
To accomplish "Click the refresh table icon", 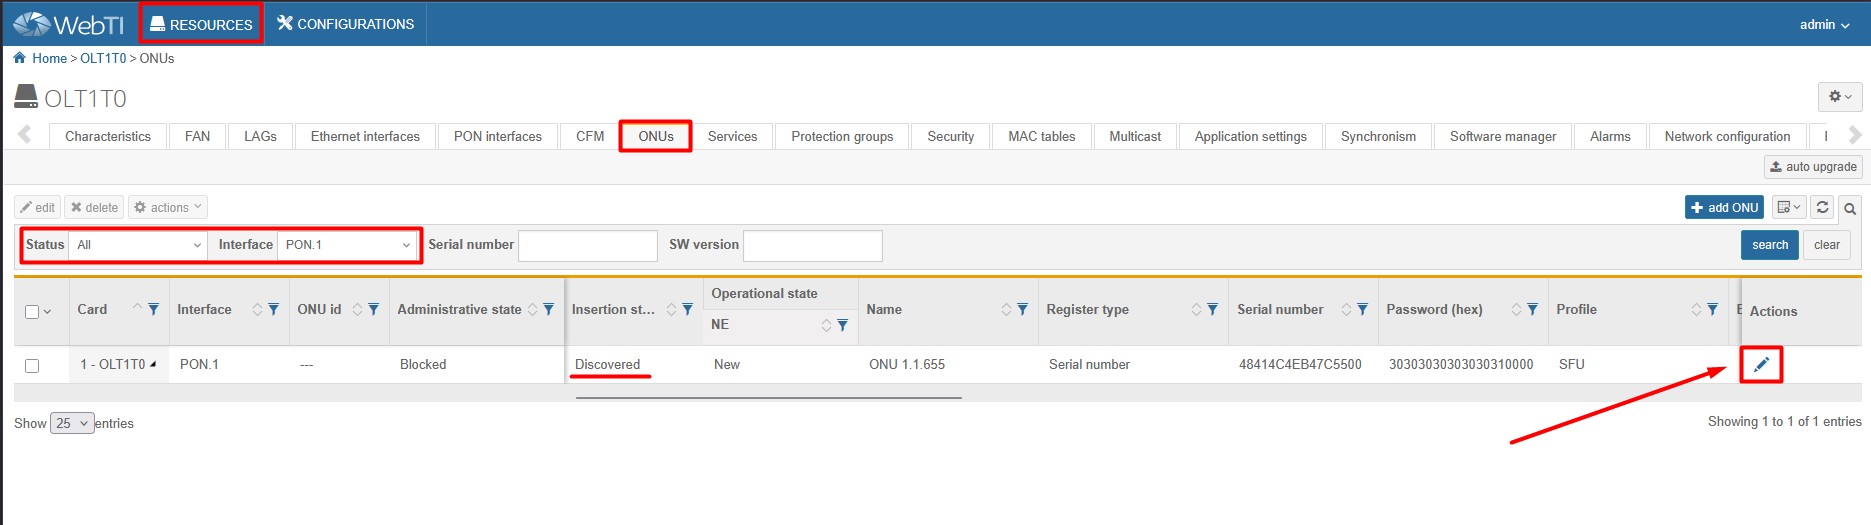I will tap(1822, 207).
